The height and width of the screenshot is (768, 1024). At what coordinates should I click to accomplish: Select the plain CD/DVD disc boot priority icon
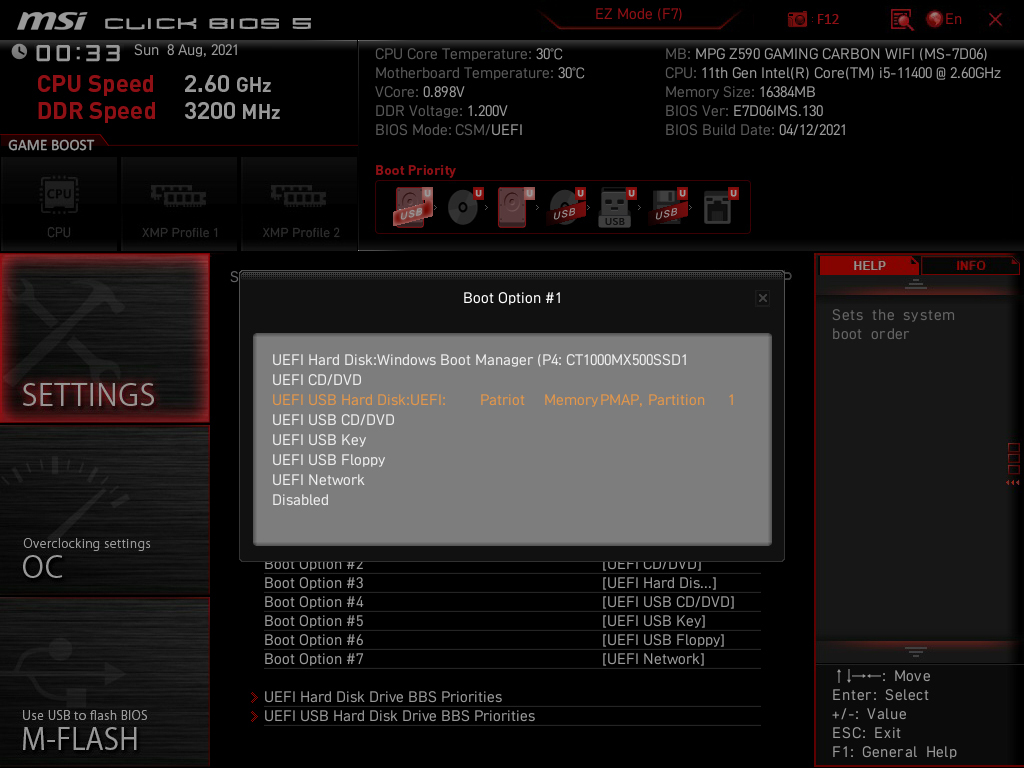464,207
